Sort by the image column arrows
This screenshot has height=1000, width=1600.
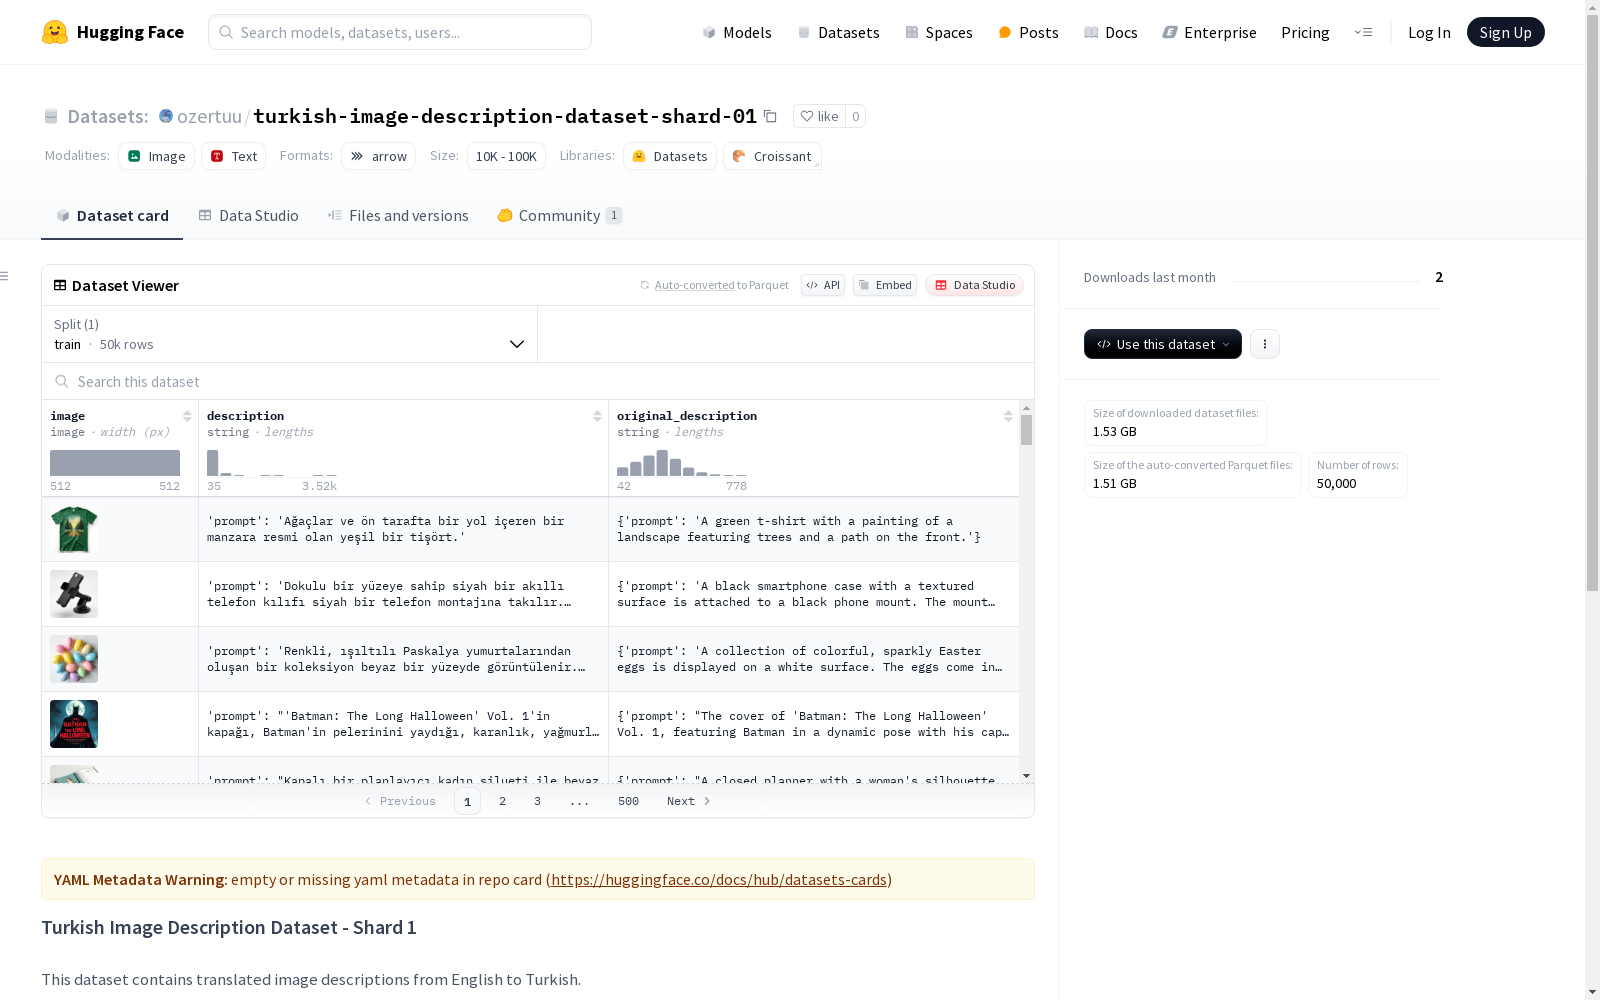click(x=187, y=416)
